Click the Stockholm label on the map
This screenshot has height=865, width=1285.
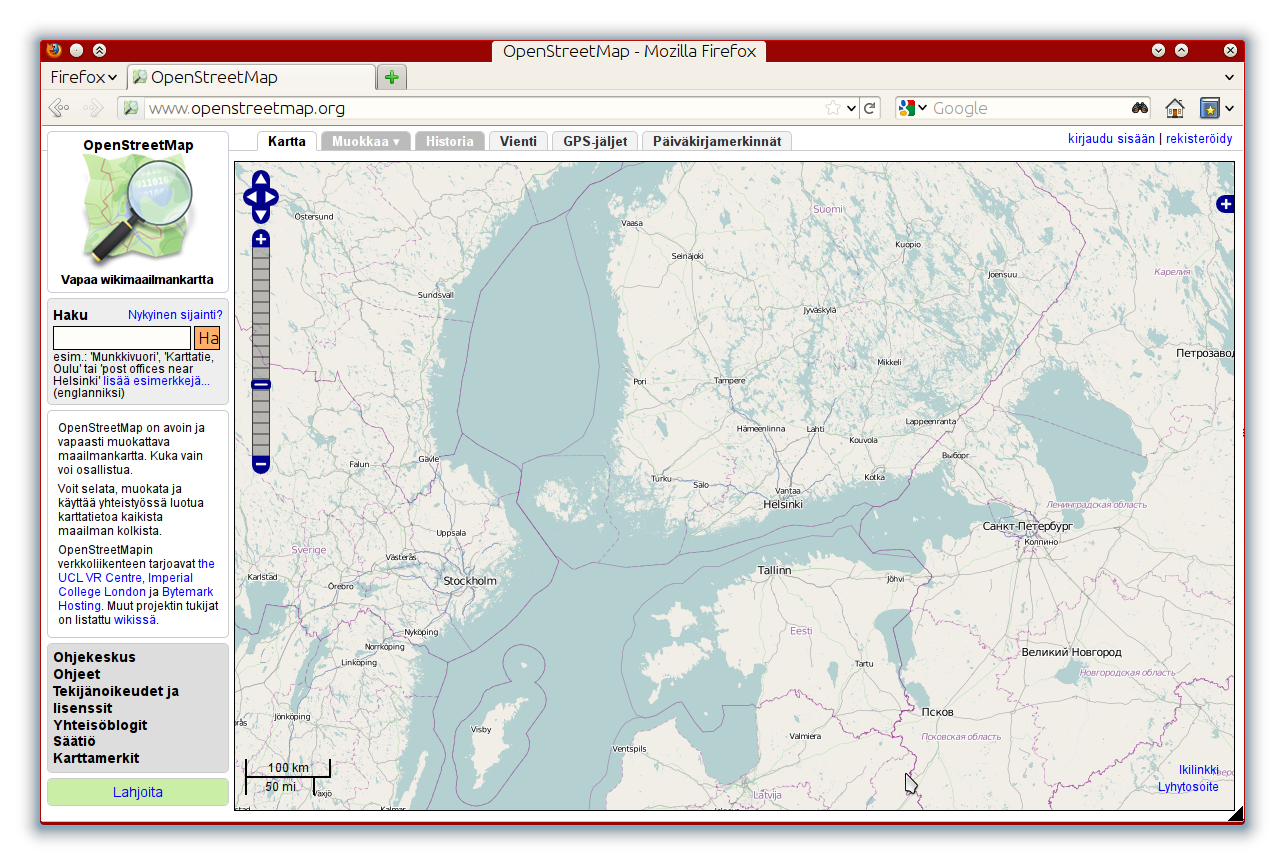470,581
